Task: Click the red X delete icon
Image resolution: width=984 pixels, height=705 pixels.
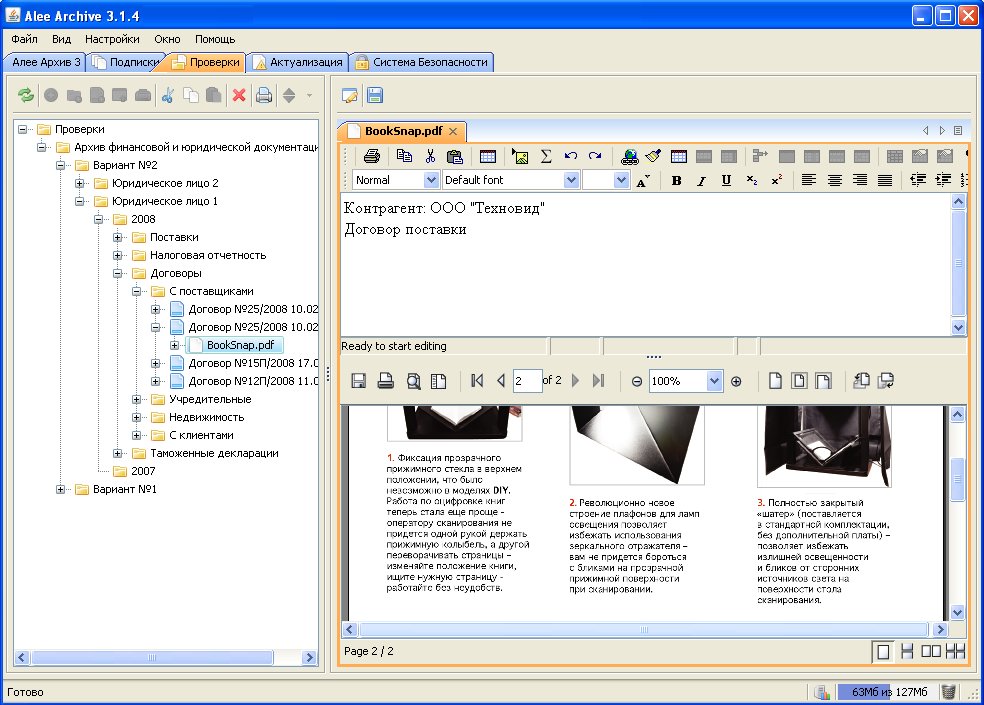Action: pyautogui.click(x=239, y=96)
